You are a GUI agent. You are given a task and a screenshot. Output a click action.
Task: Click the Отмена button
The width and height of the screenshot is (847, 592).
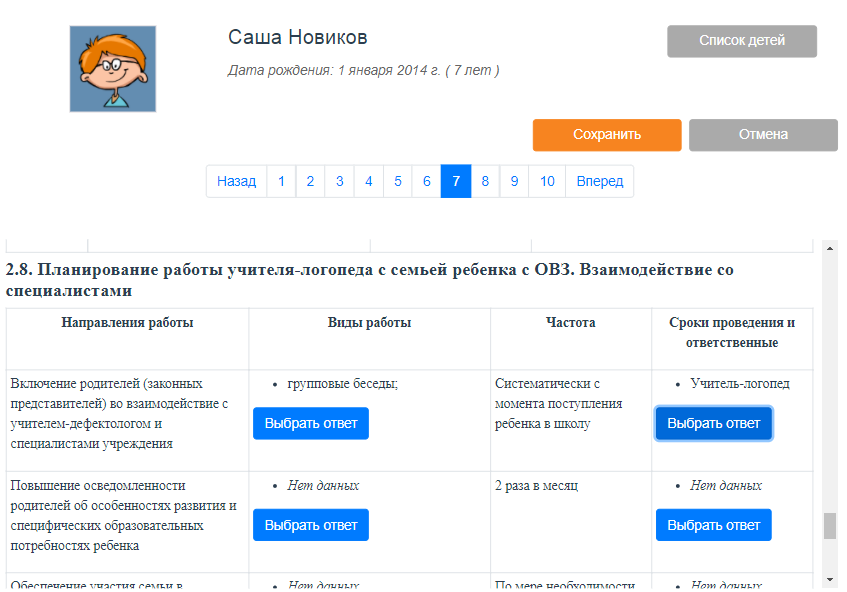(x=762, y=135)
